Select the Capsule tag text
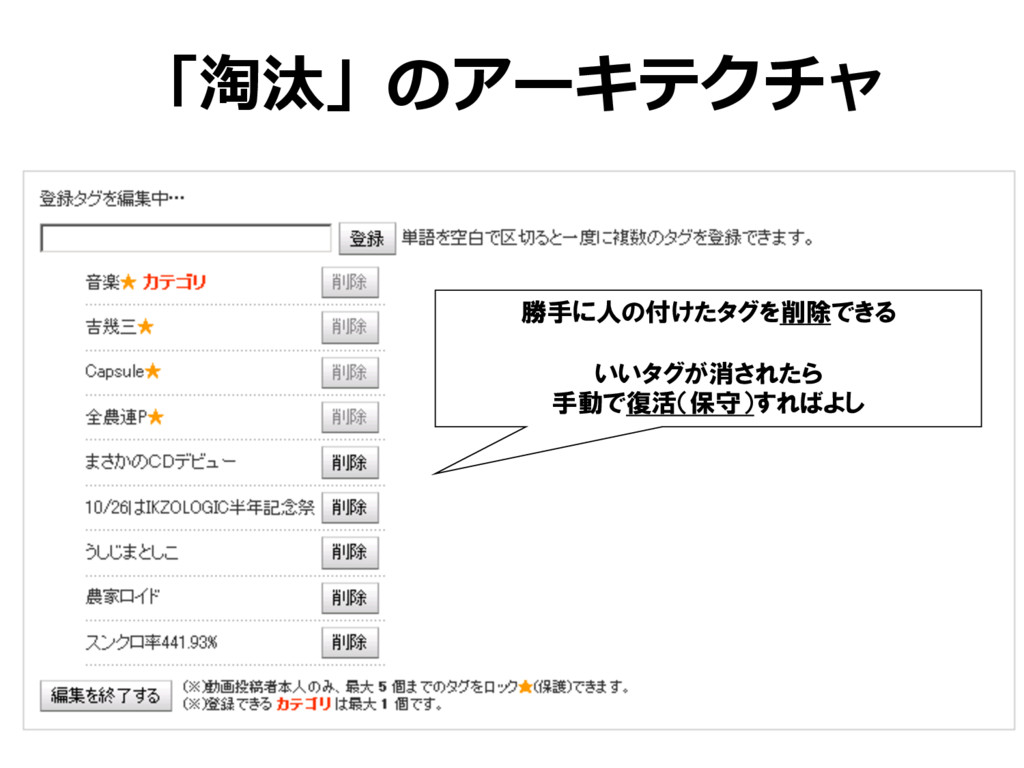 coord(114,372)
